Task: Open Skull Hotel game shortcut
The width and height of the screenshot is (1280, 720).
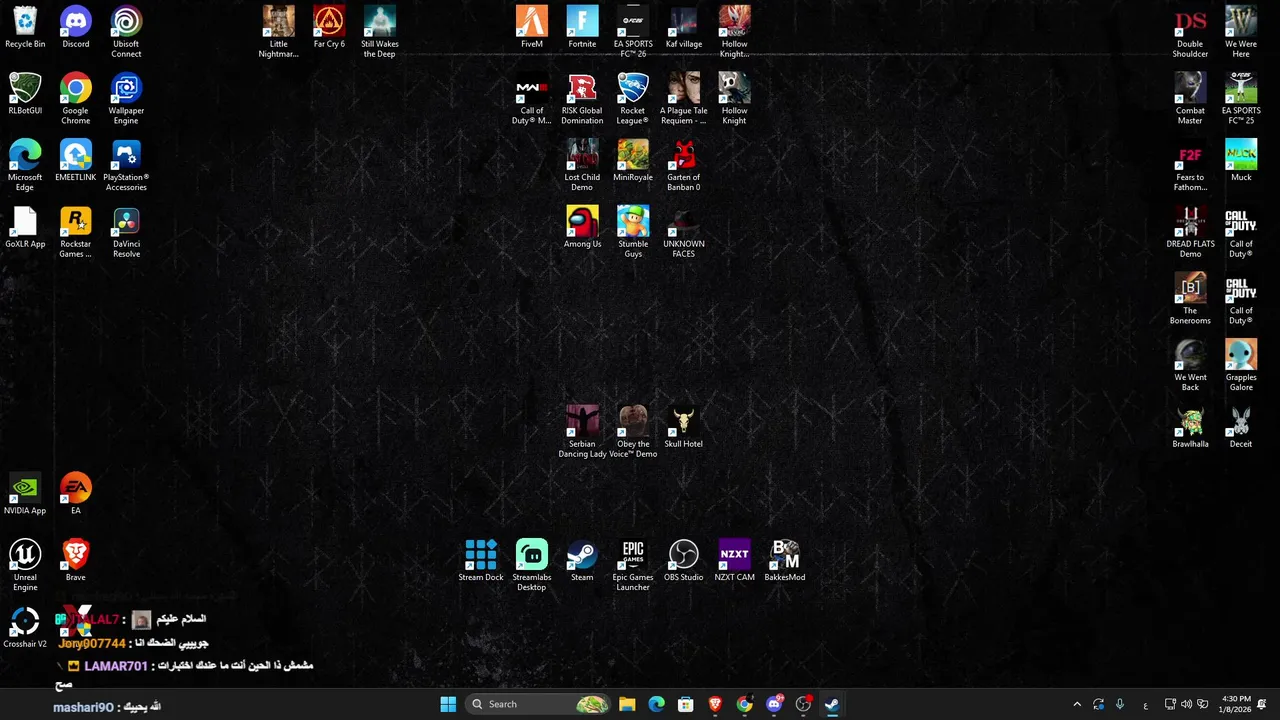Action: tap(684, 427)
